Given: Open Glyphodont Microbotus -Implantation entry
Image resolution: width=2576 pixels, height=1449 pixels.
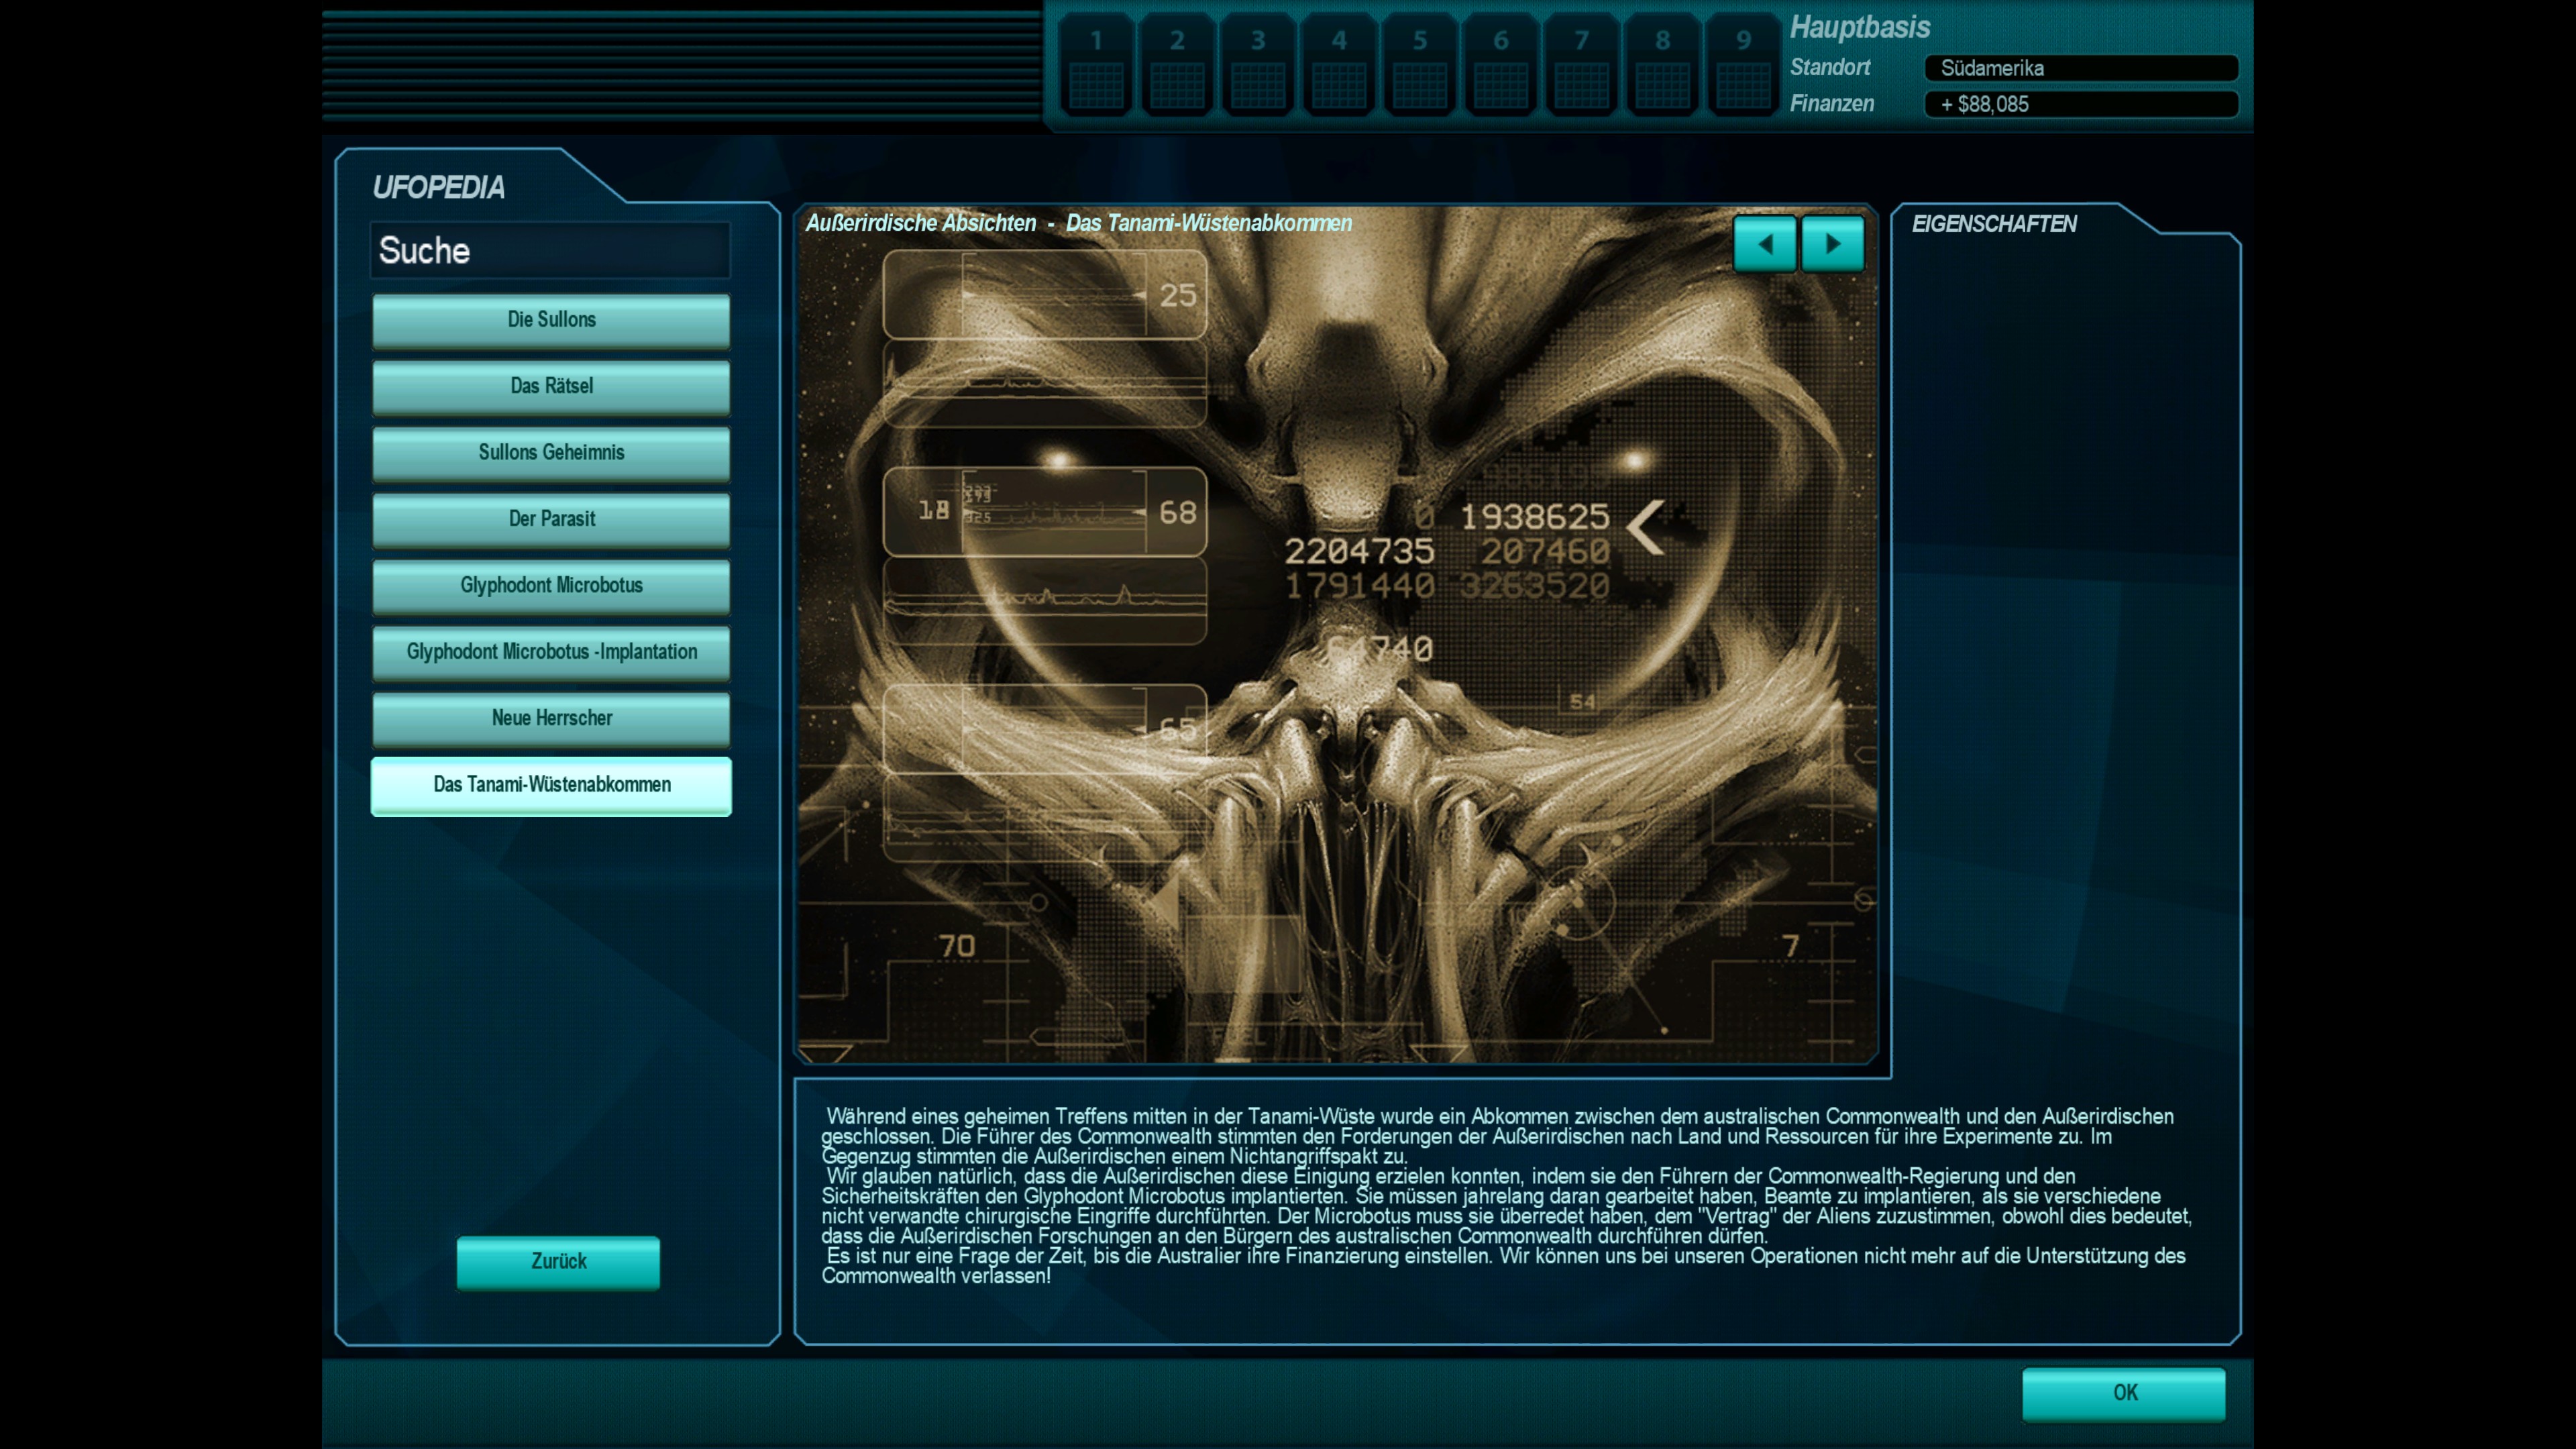Looking at the screenshot, I should click(551, 652).
